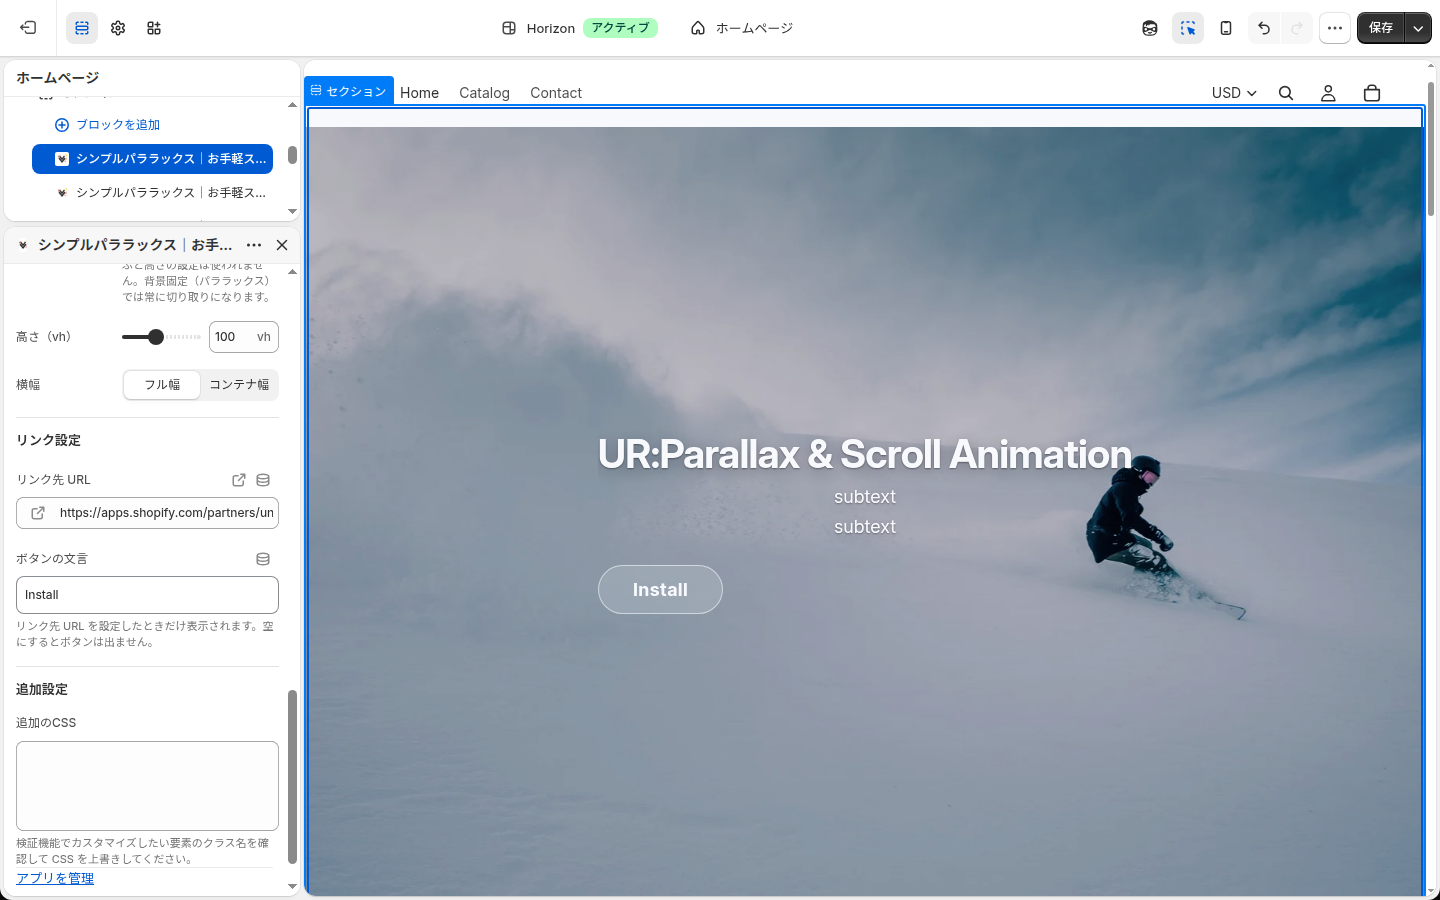Viewport: 1440px width, 900px height.
Task: Click the 追加のCSS text area
Action: point(147,786)
